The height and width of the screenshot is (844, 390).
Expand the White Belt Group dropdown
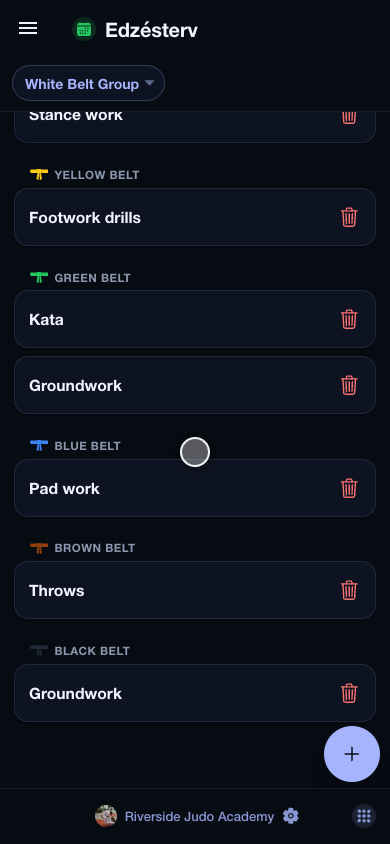[x=88, y=83]
